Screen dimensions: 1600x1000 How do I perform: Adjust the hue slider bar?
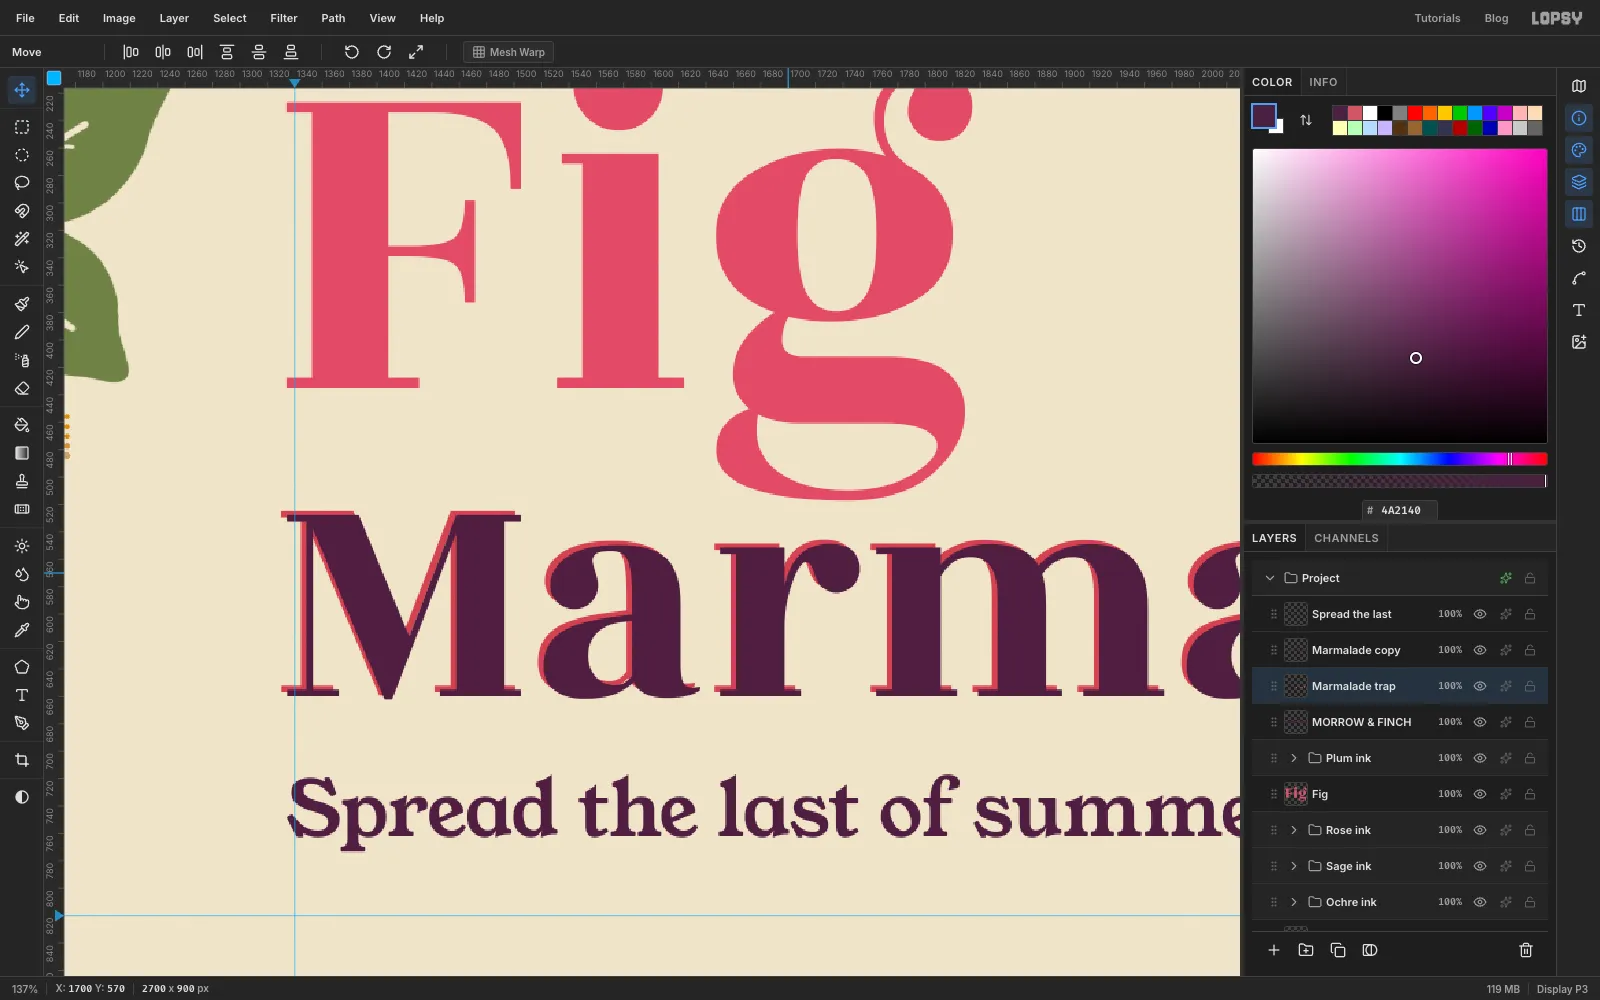tap(1400, 459)
